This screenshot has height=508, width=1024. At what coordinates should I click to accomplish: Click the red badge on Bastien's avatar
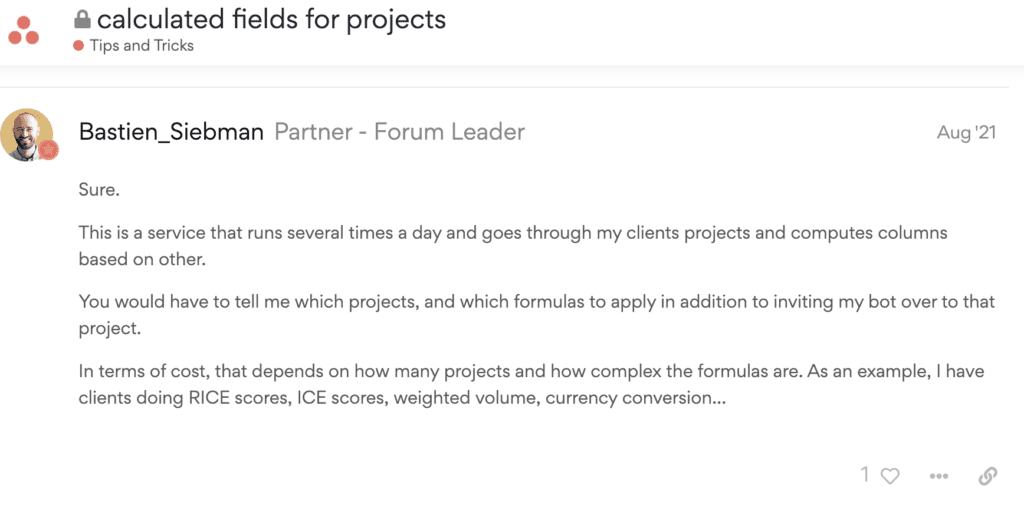48,151
